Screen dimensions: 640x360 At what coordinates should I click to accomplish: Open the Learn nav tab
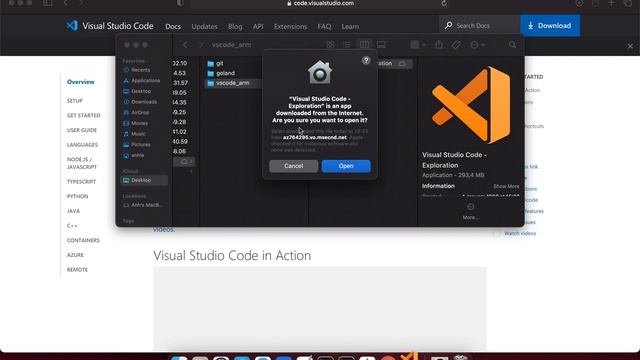coord(350,27)
